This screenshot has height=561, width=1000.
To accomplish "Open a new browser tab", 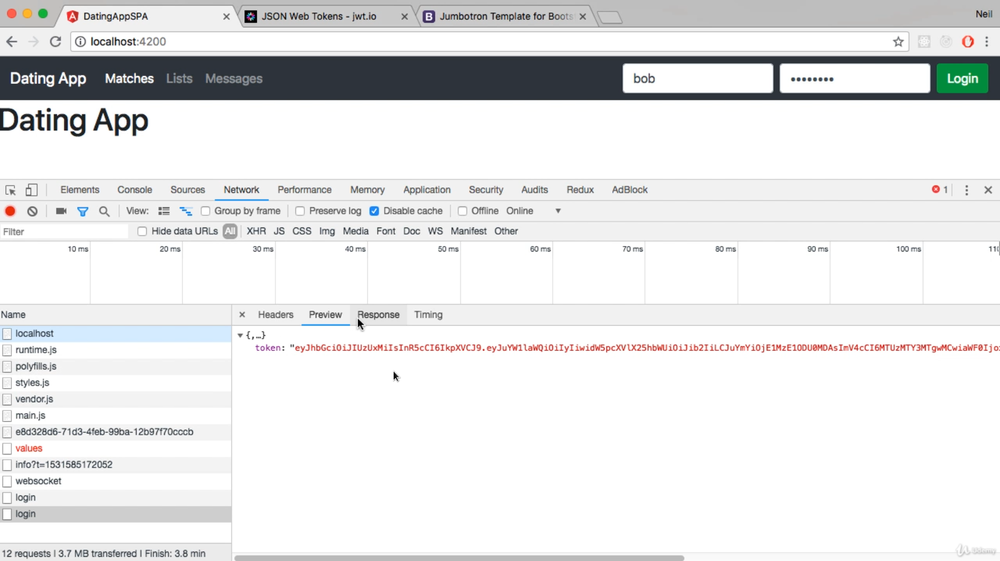I will point(610,17).
